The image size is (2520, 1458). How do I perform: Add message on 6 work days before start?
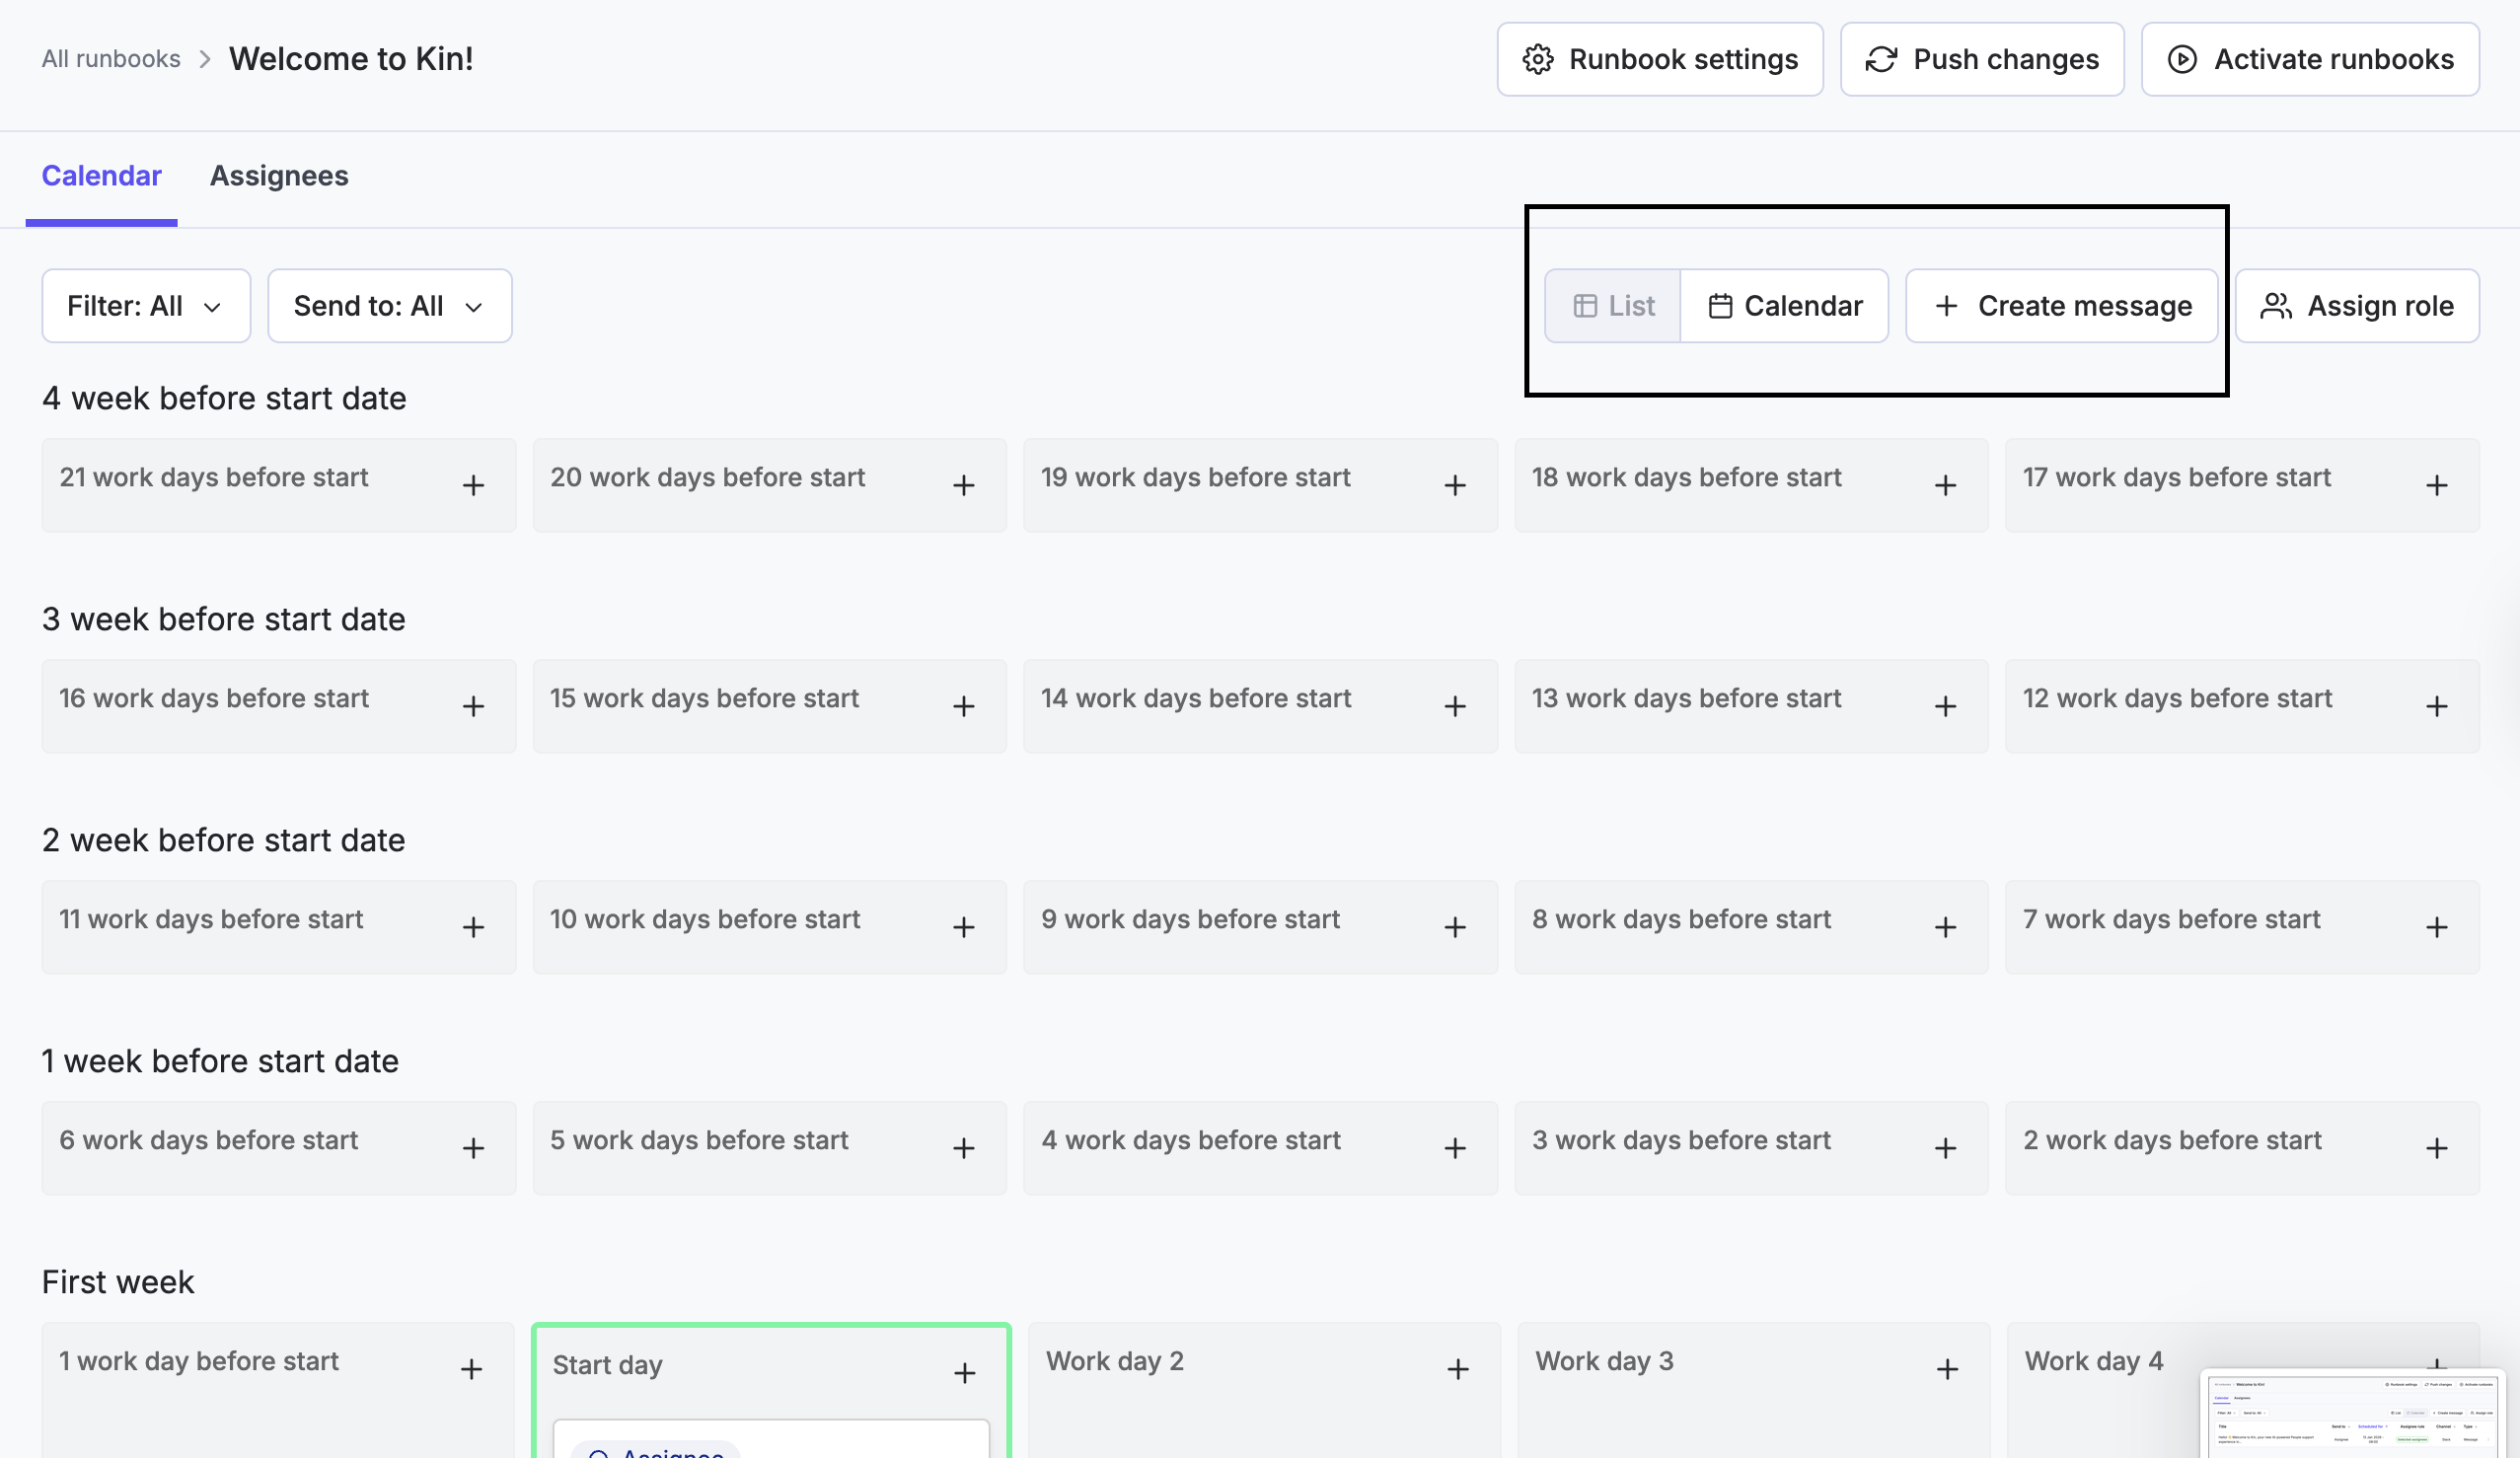[474, 1149]
